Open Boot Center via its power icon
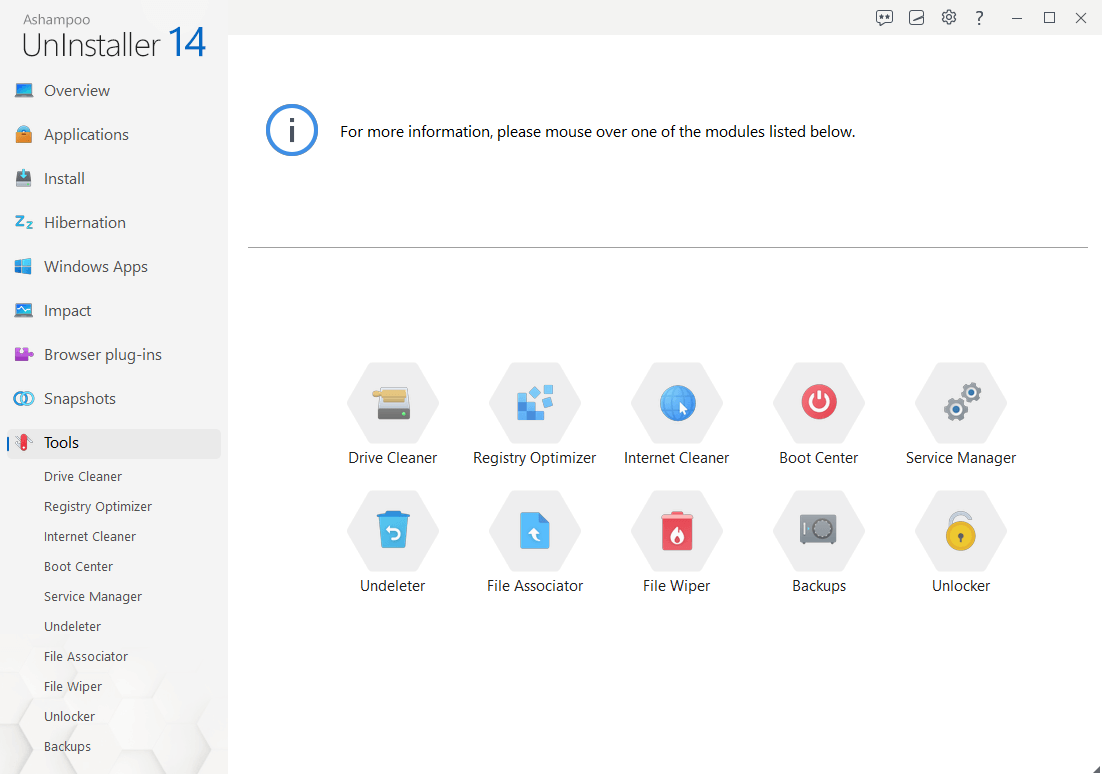Viewport: 1102px width, 774px height. [819, 403]
